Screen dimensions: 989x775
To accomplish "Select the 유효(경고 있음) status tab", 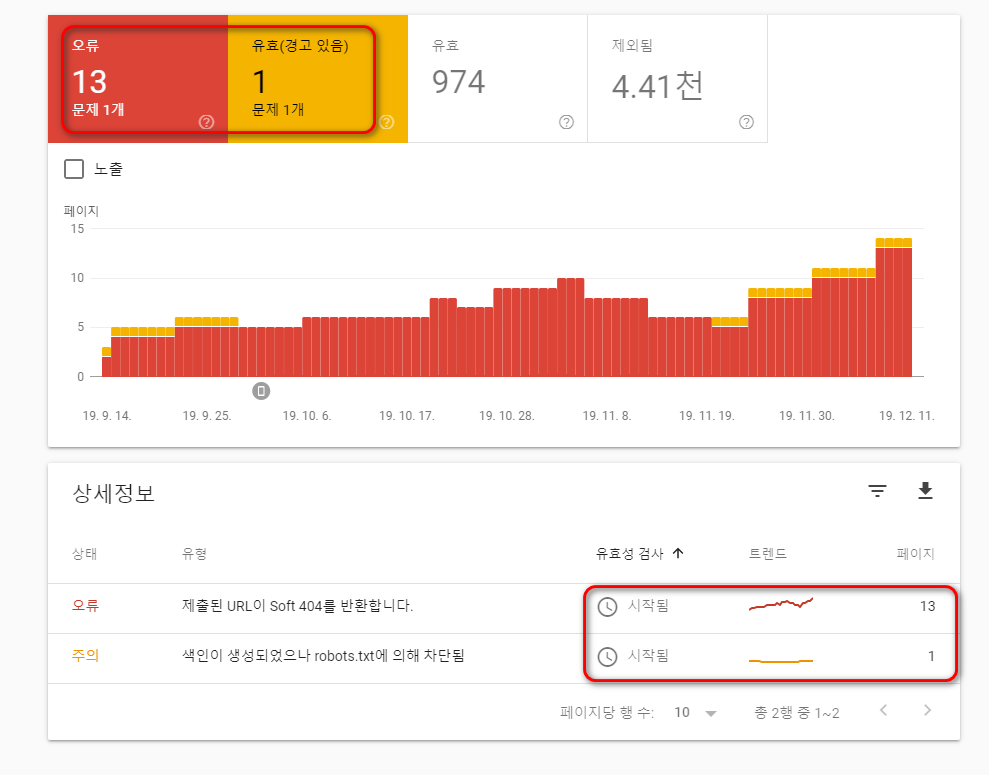I will coord(318,79).
